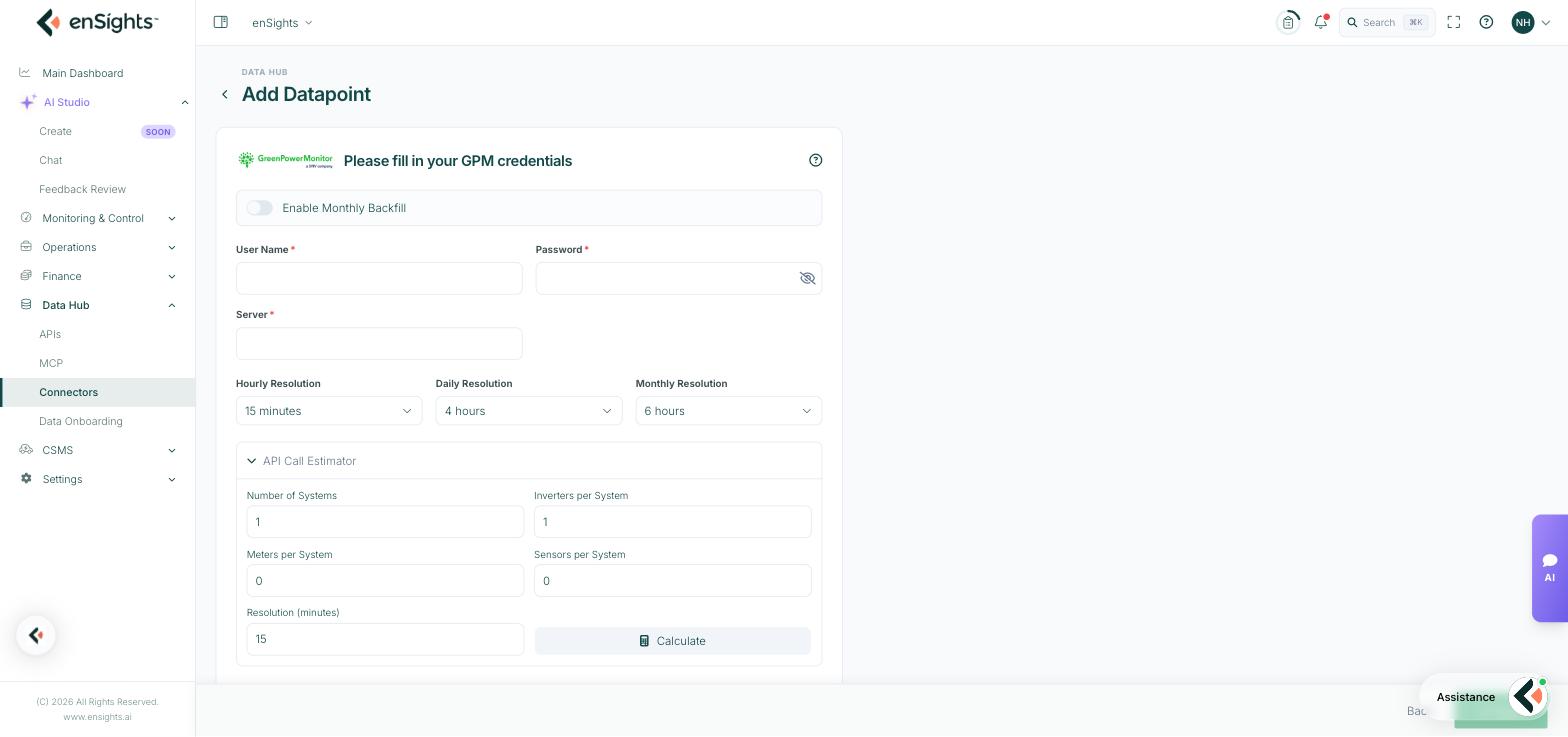Go back with the arrow beside Add Datapoint
This screenshot has height=737, width=1568.
pyautogui.click(x=225, y=94)
